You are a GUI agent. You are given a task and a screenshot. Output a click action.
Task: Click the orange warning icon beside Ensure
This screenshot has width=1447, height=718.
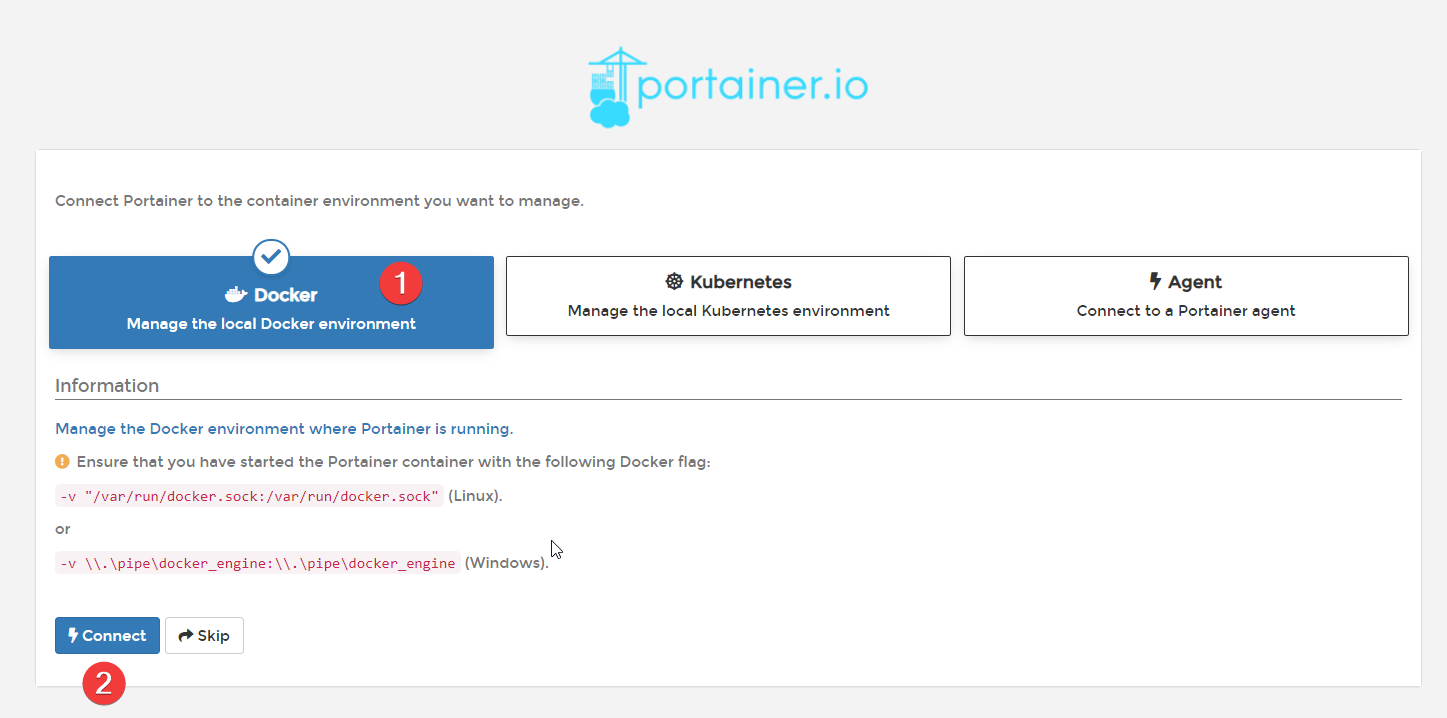pos(62,462)
